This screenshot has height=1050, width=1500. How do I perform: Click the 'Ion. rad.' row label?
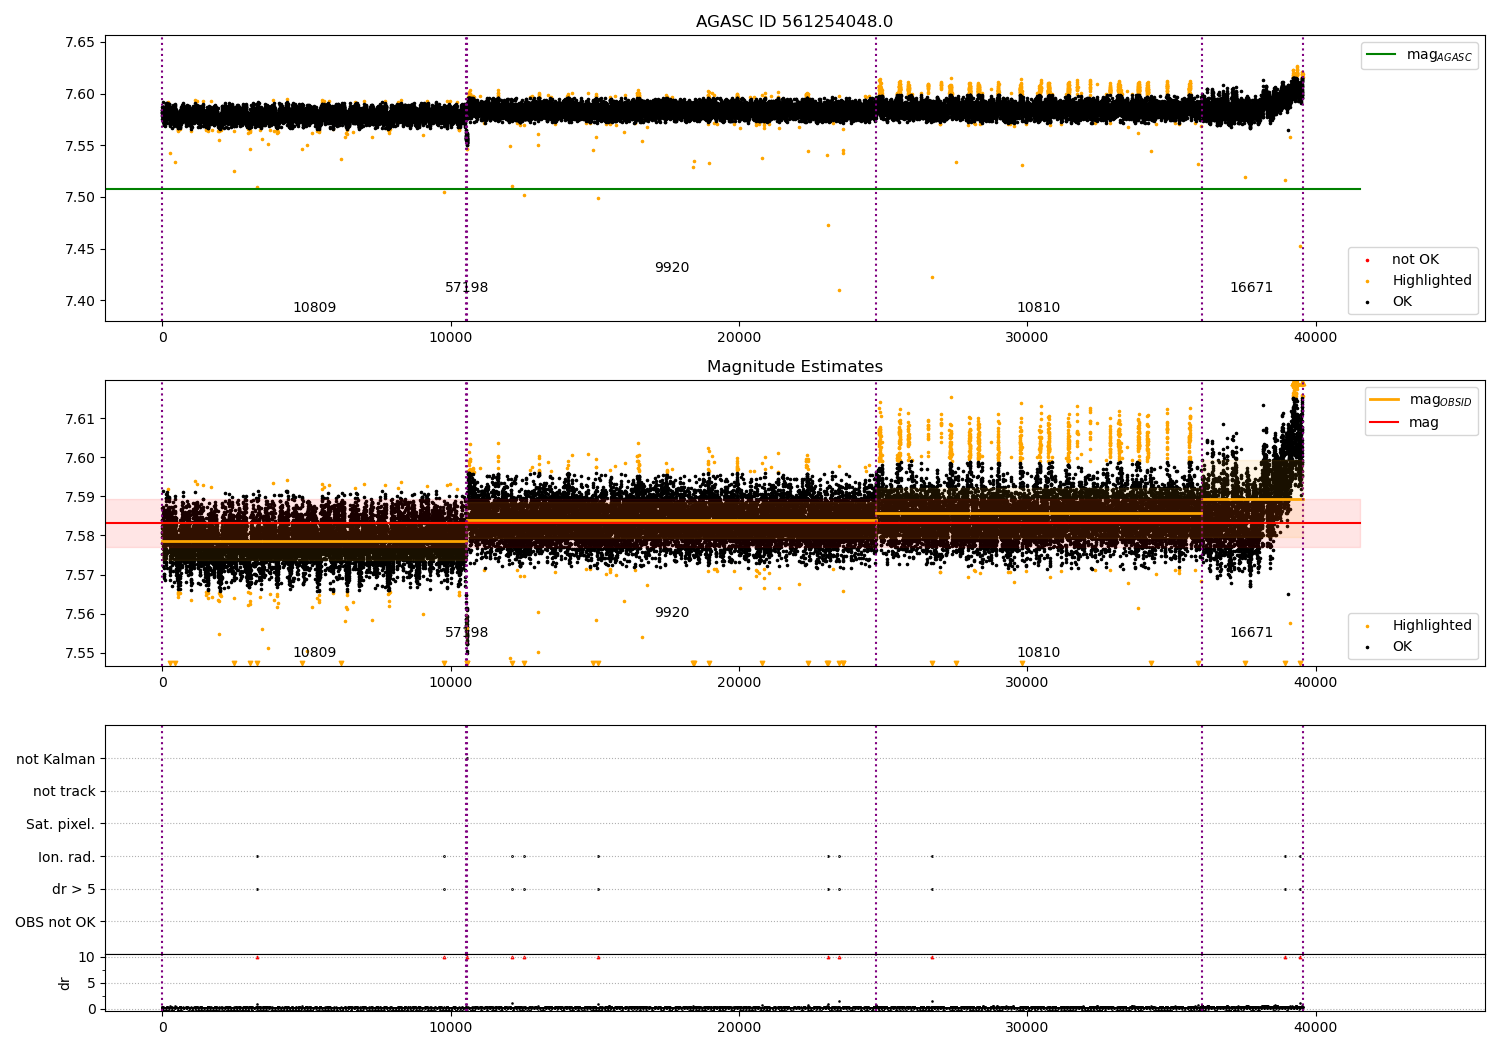[x=67, y=857]
